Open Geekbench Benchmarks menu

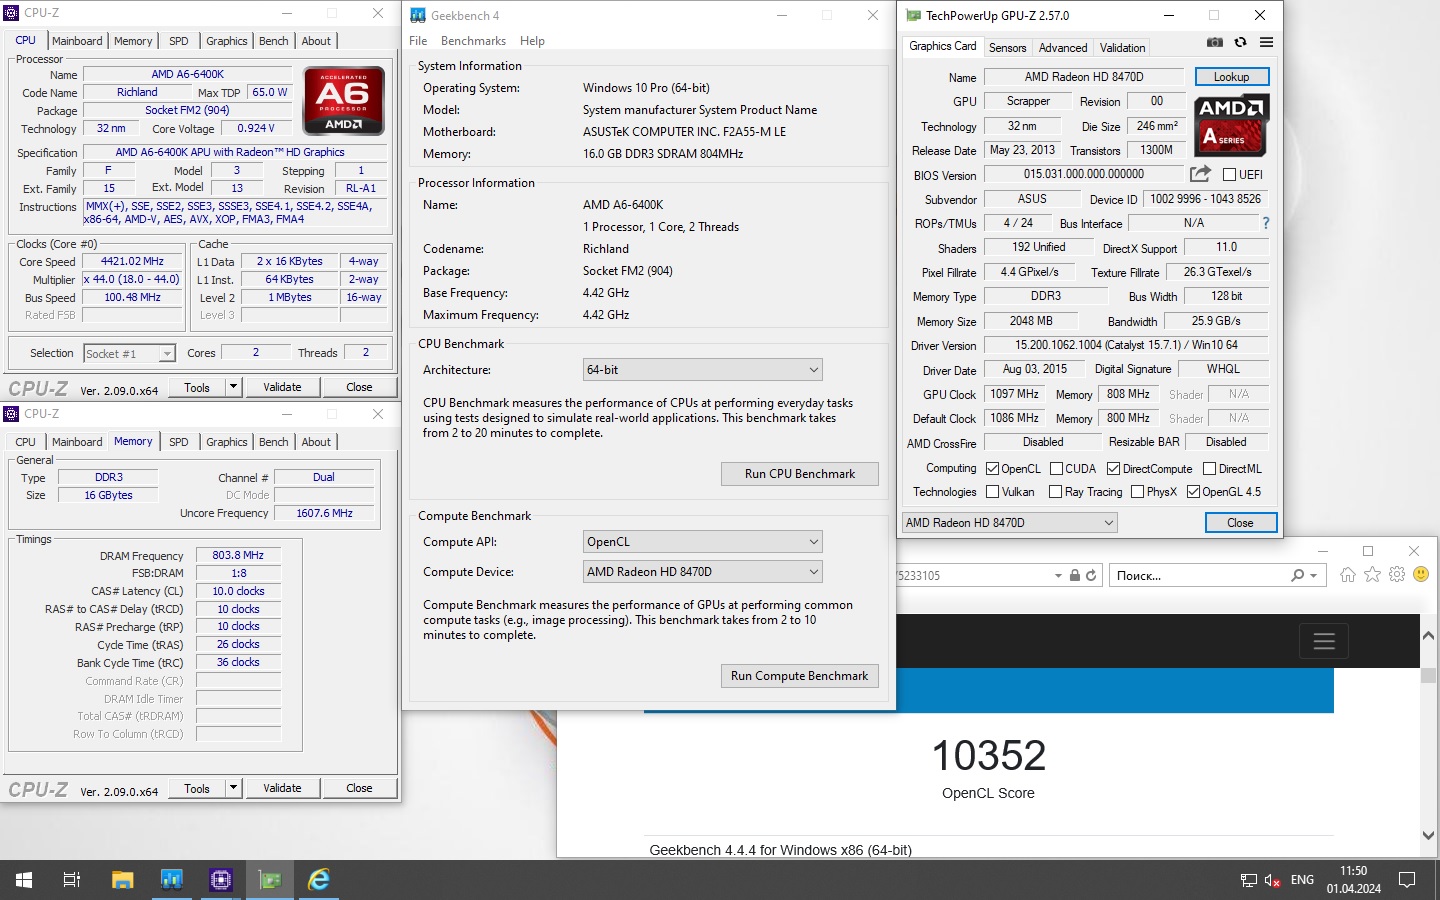(x=473, y=41)
